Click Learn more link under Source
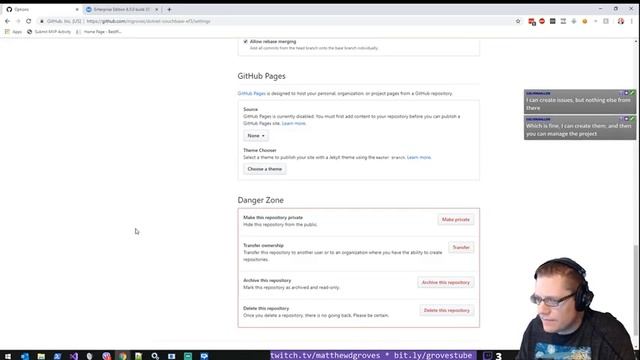The image size is (640, 360). 293,123
